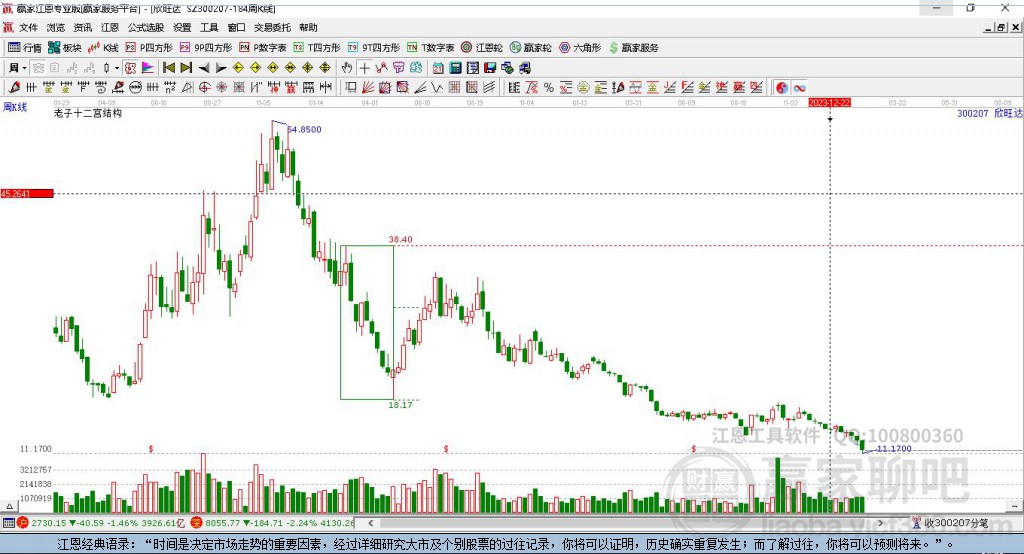The height and width of the screenshot is (554, 1024).
Task: Open T数字表 time number table
Action: pos(430,48)
